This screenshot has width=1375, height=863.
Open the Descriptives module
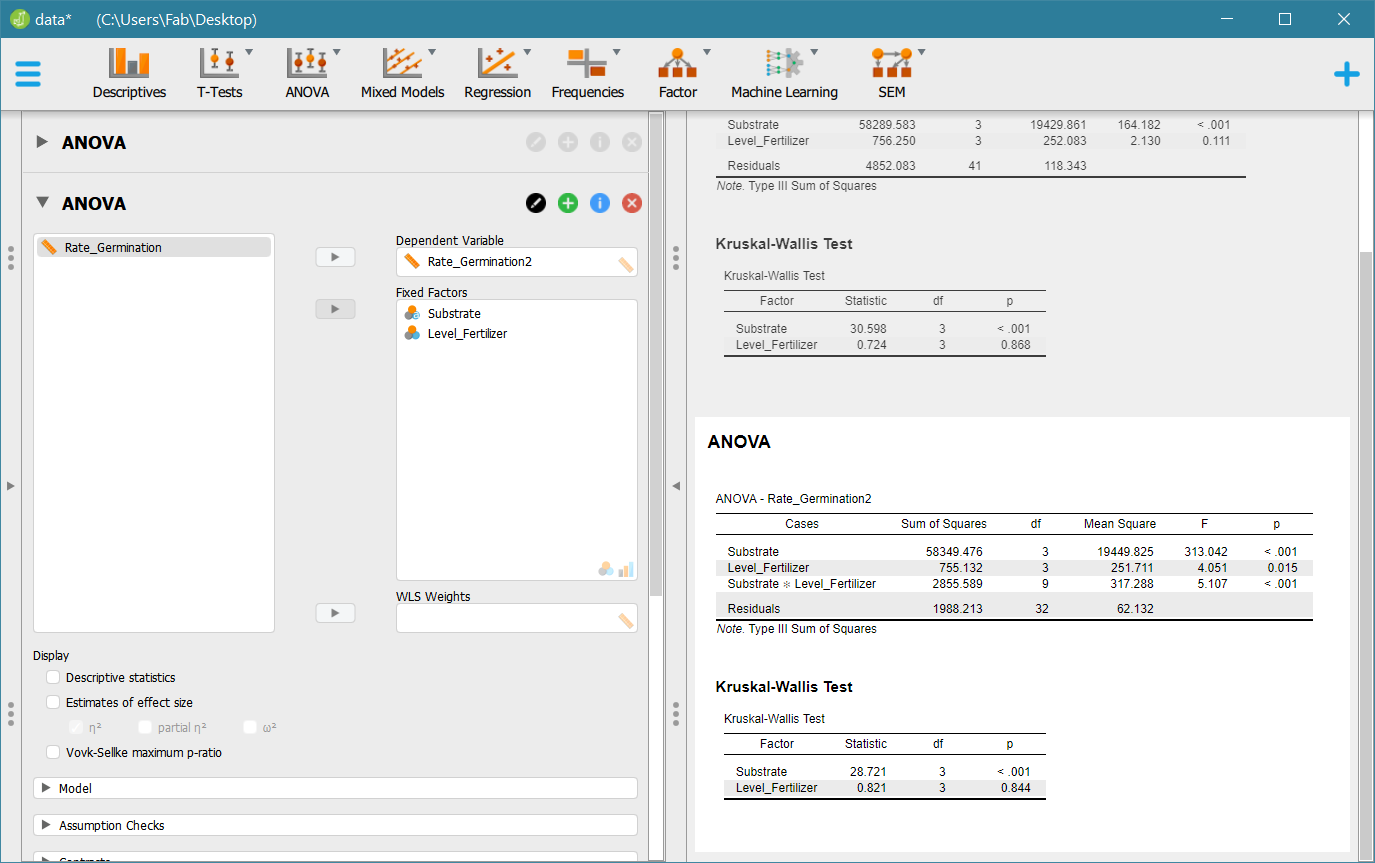coord(129,74)
